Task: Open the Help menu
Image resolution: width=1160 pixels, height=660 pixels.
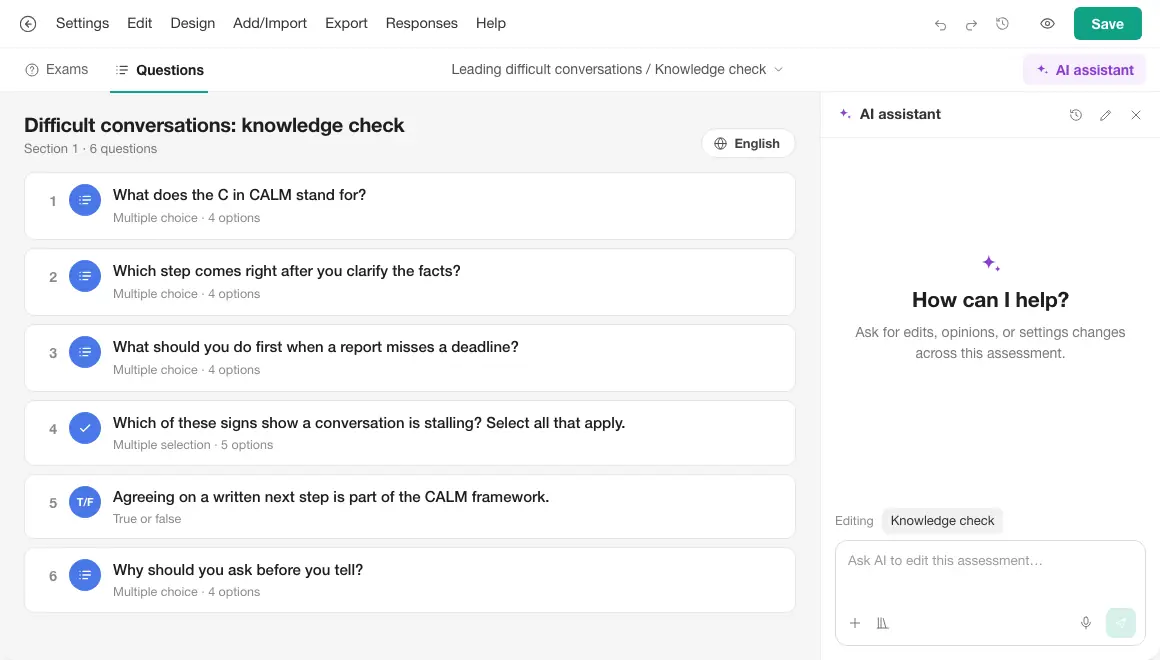Action: 490,24
